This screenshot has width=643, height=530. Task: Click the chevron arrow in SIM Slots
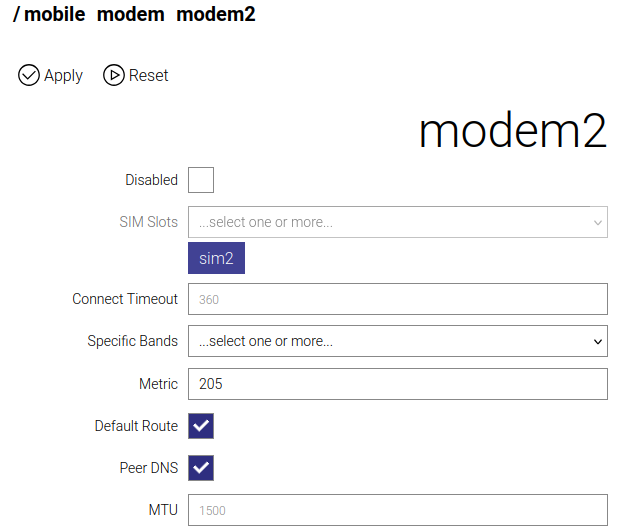598,222
